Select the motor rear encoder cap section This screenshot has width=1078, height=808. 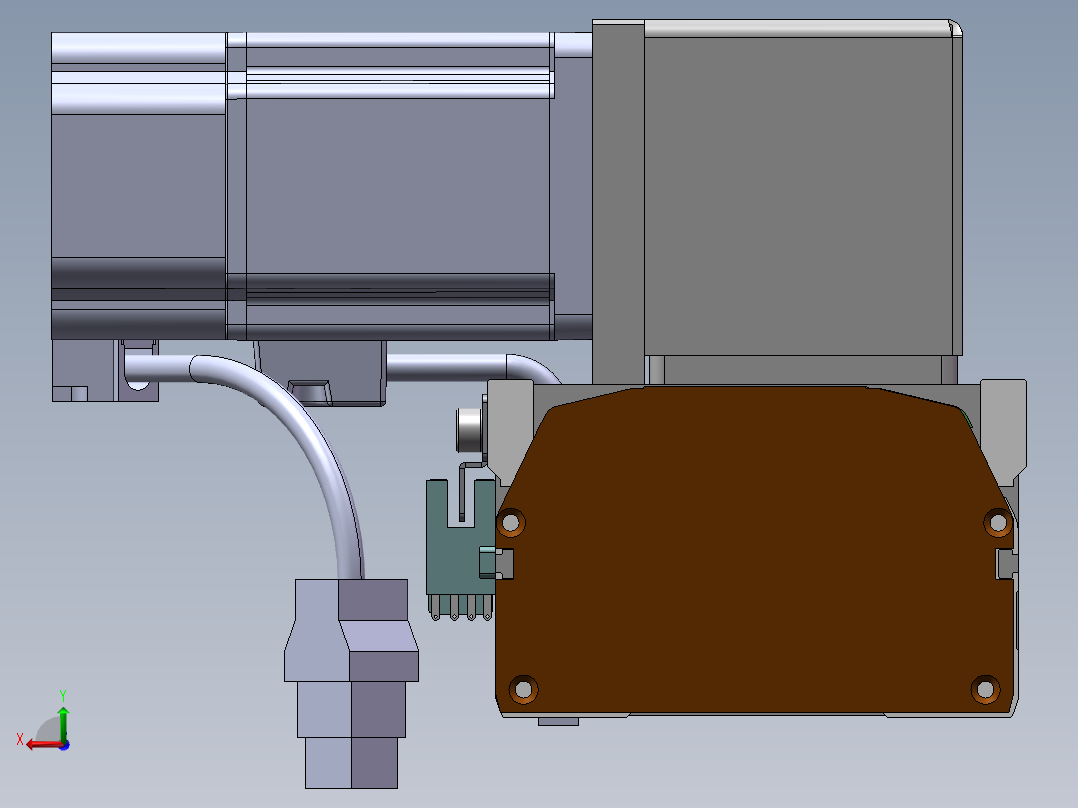[x=139, y=186]
